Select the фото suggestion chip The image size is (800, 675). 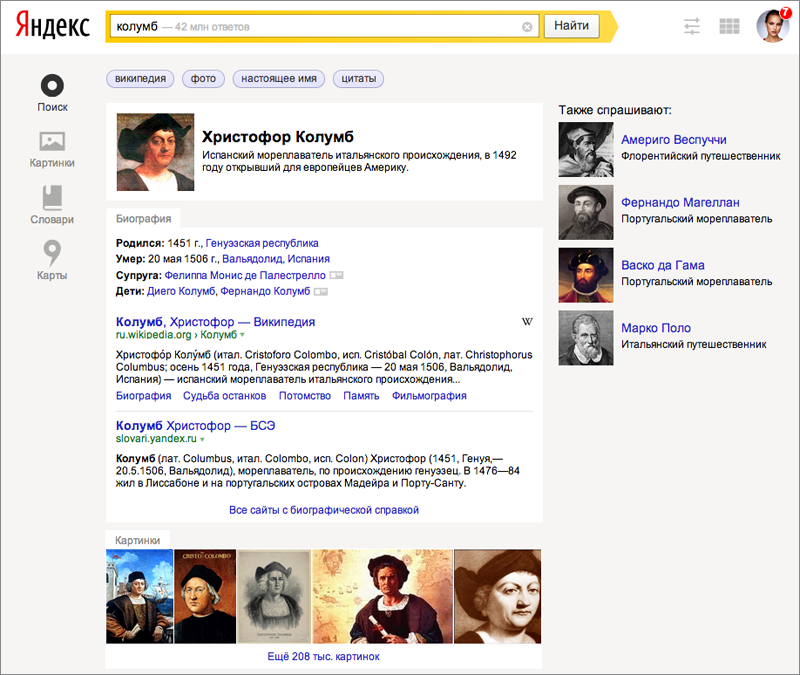coord(203,79)
